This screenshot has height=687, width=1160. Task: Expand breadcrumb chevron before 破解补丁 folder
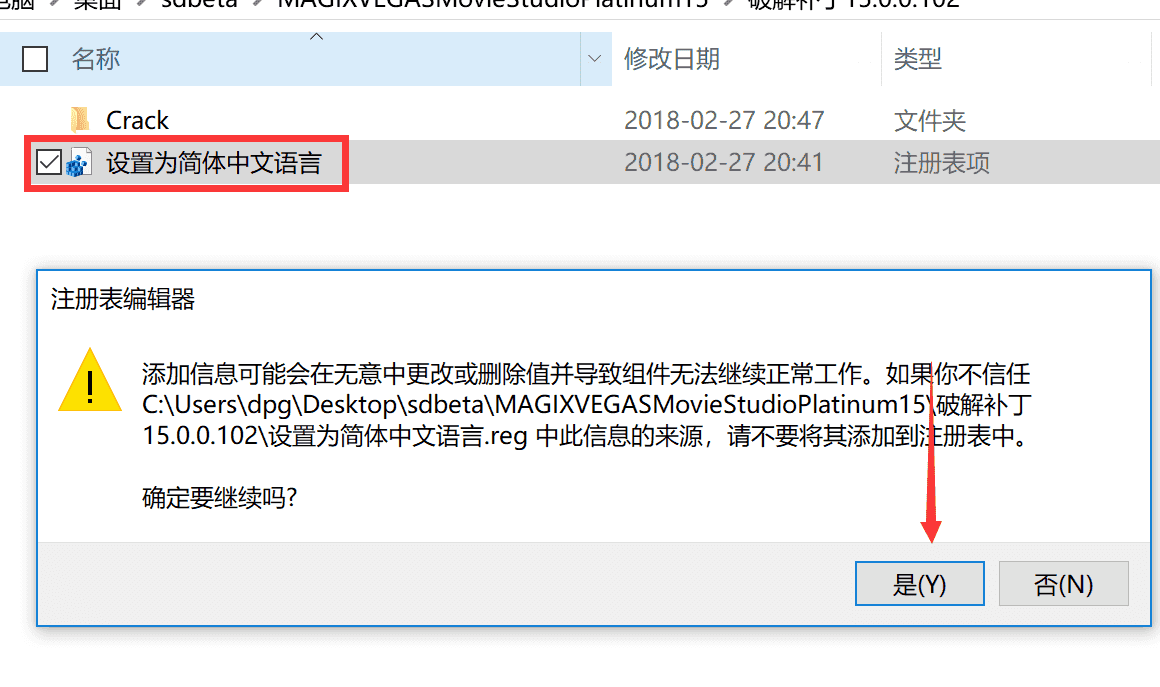coord(728,3)
